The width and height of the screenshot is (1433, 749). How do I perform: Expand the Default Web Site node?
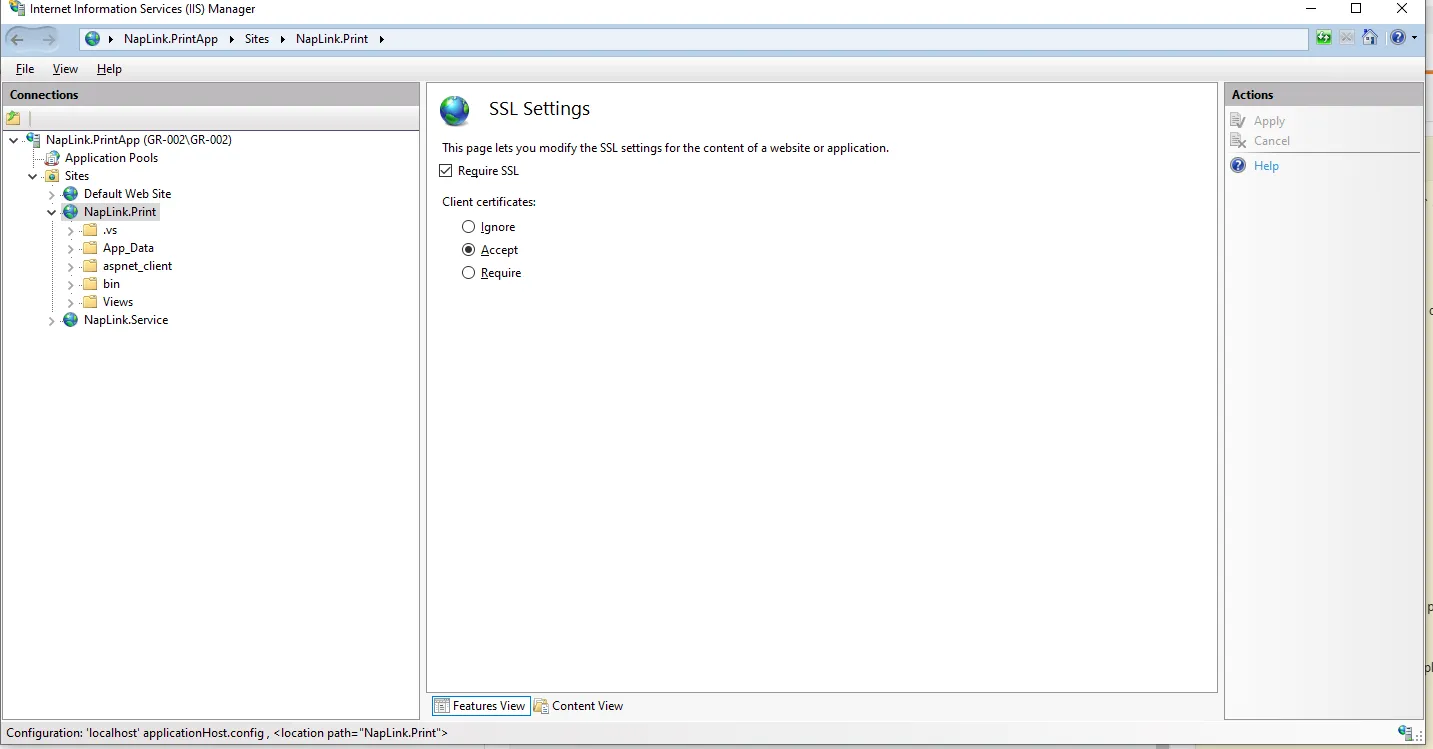click(x=51, y=194)
